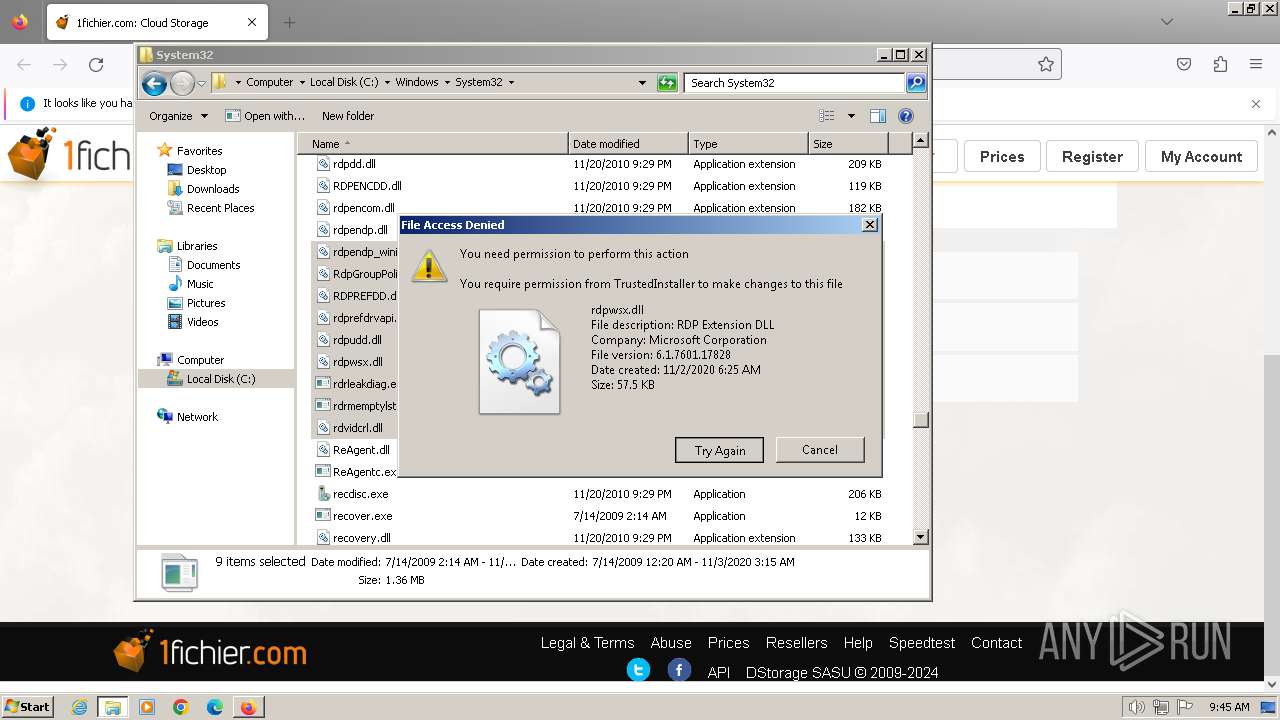Open recent pages dropdown next to forward arrow
The width and height of the screenshot is (1280, 720).
tap(202, 83)
